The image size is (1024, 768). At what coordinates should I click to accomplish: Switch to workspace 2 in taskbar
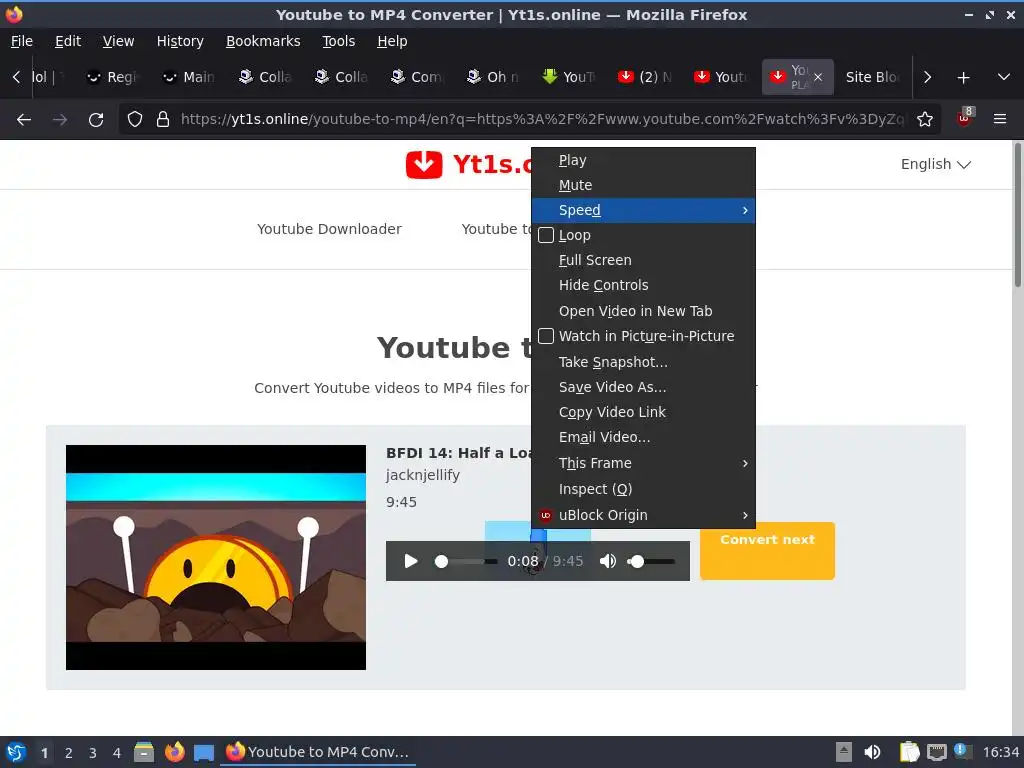tap(69, 753)
